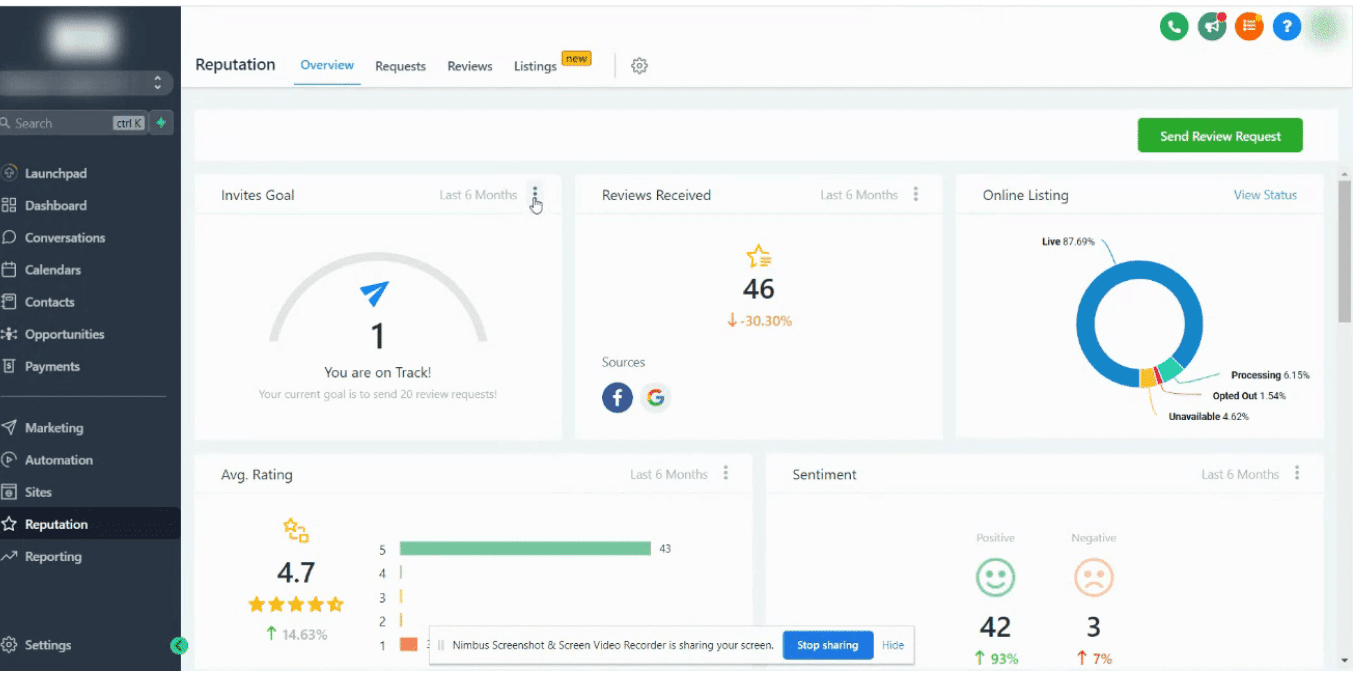
Task: Click the Google source icon under Reviews Received
Action: (x=656, y=397)
